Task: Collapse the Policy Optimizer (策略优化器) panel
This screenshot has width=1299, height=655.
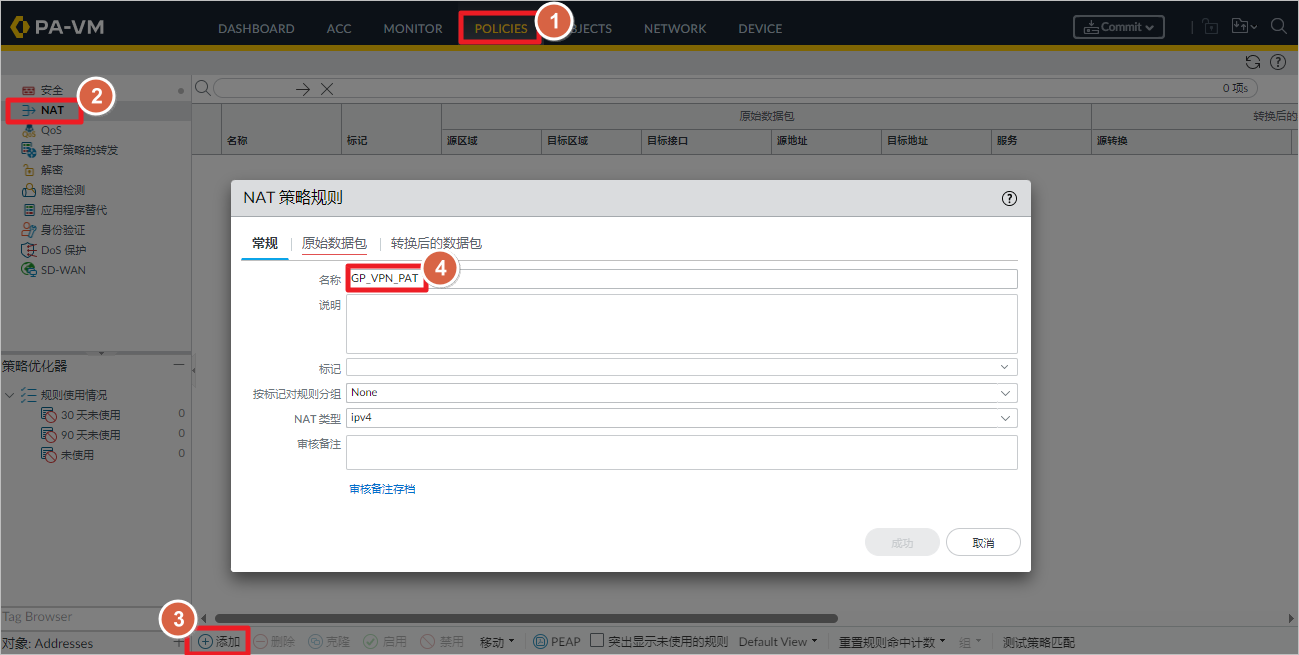Action: point(178,366)
